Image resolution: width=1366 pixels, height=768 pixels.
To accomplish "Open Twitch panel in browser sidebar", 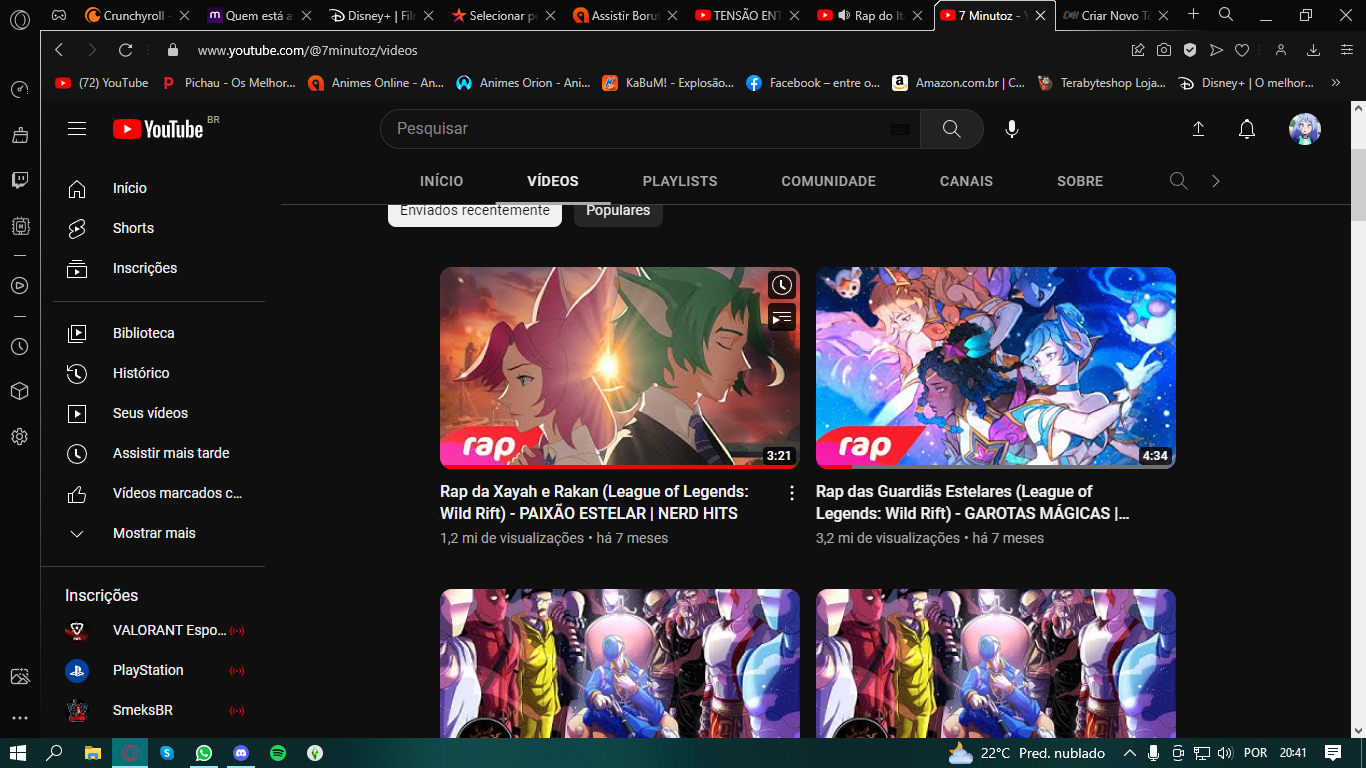I will [19, 181].
